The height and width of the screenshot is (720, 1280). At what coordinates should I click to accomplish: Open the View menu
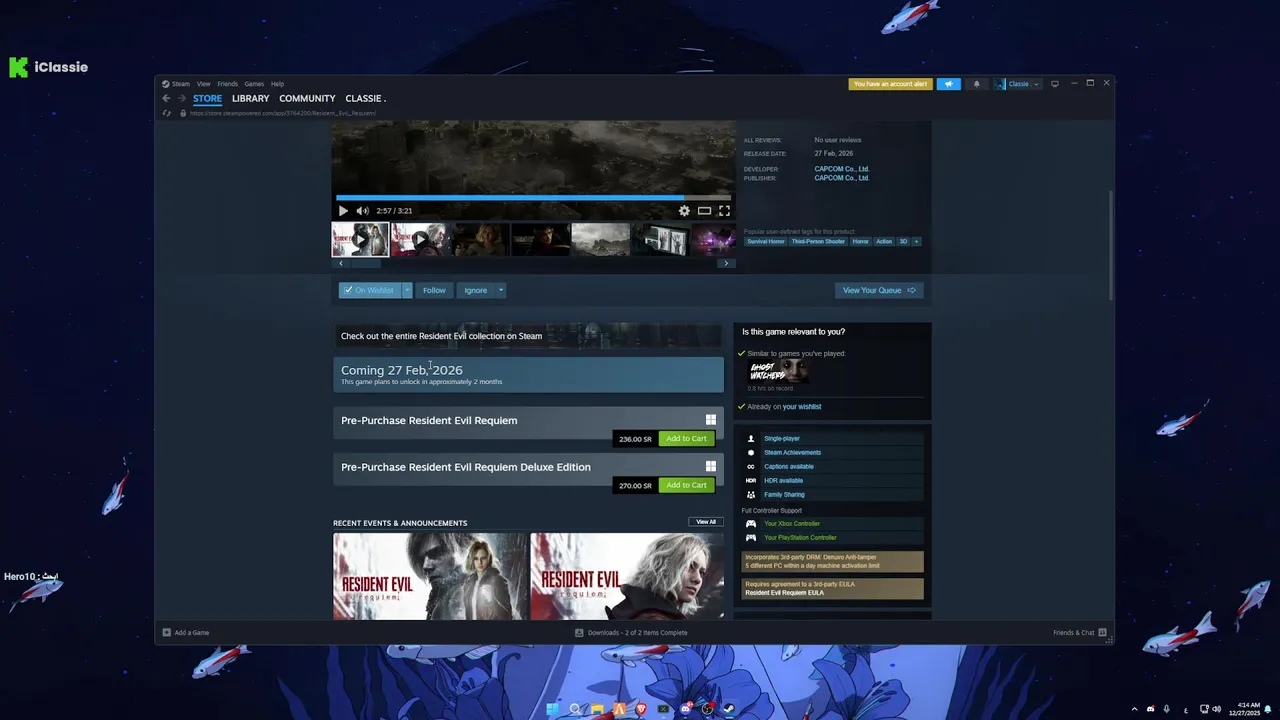[203, 84]
